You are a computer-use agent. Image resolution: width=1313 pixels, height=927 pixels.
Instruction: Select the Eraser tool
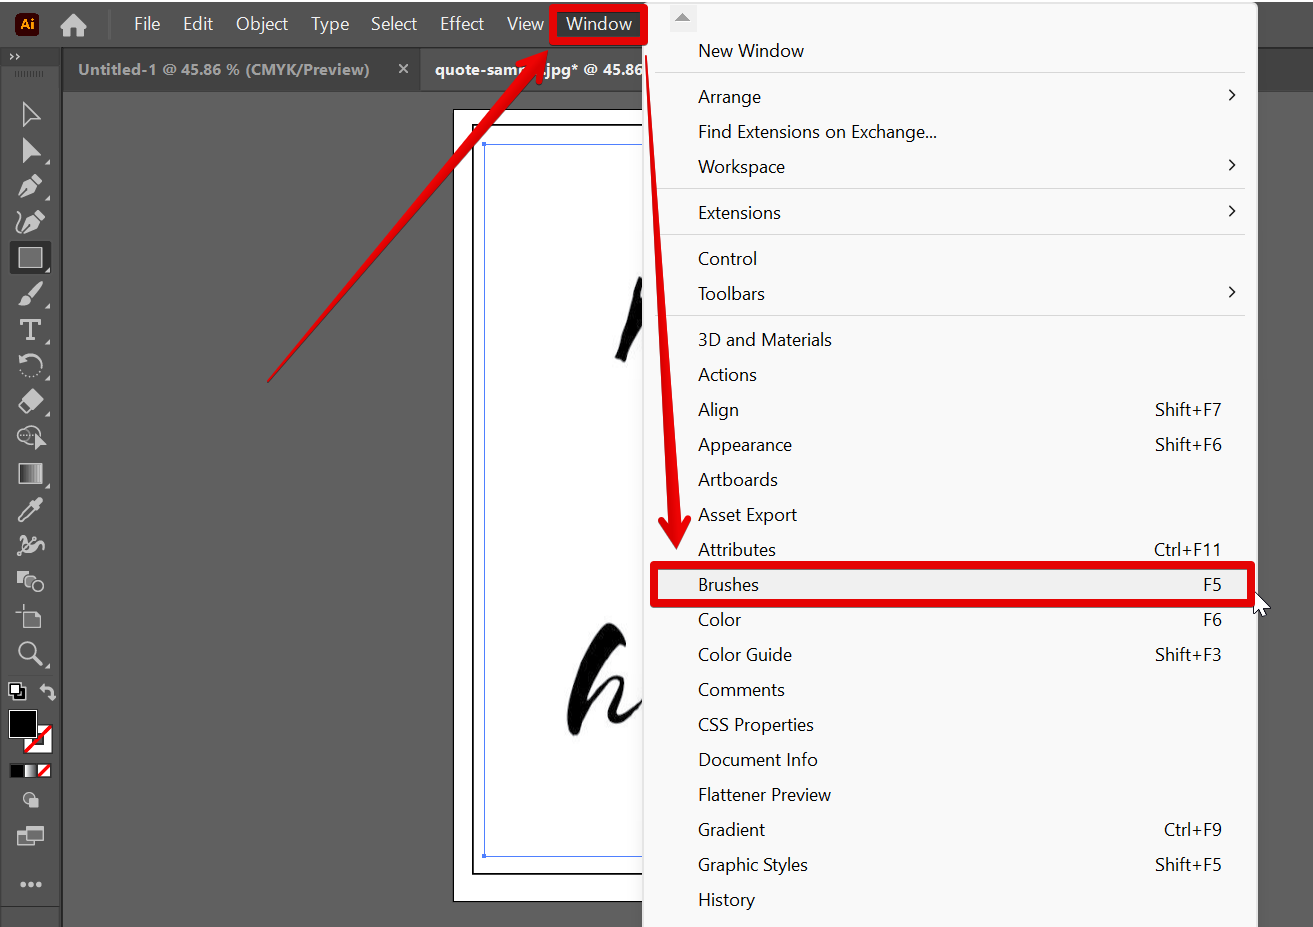[30, 401]
